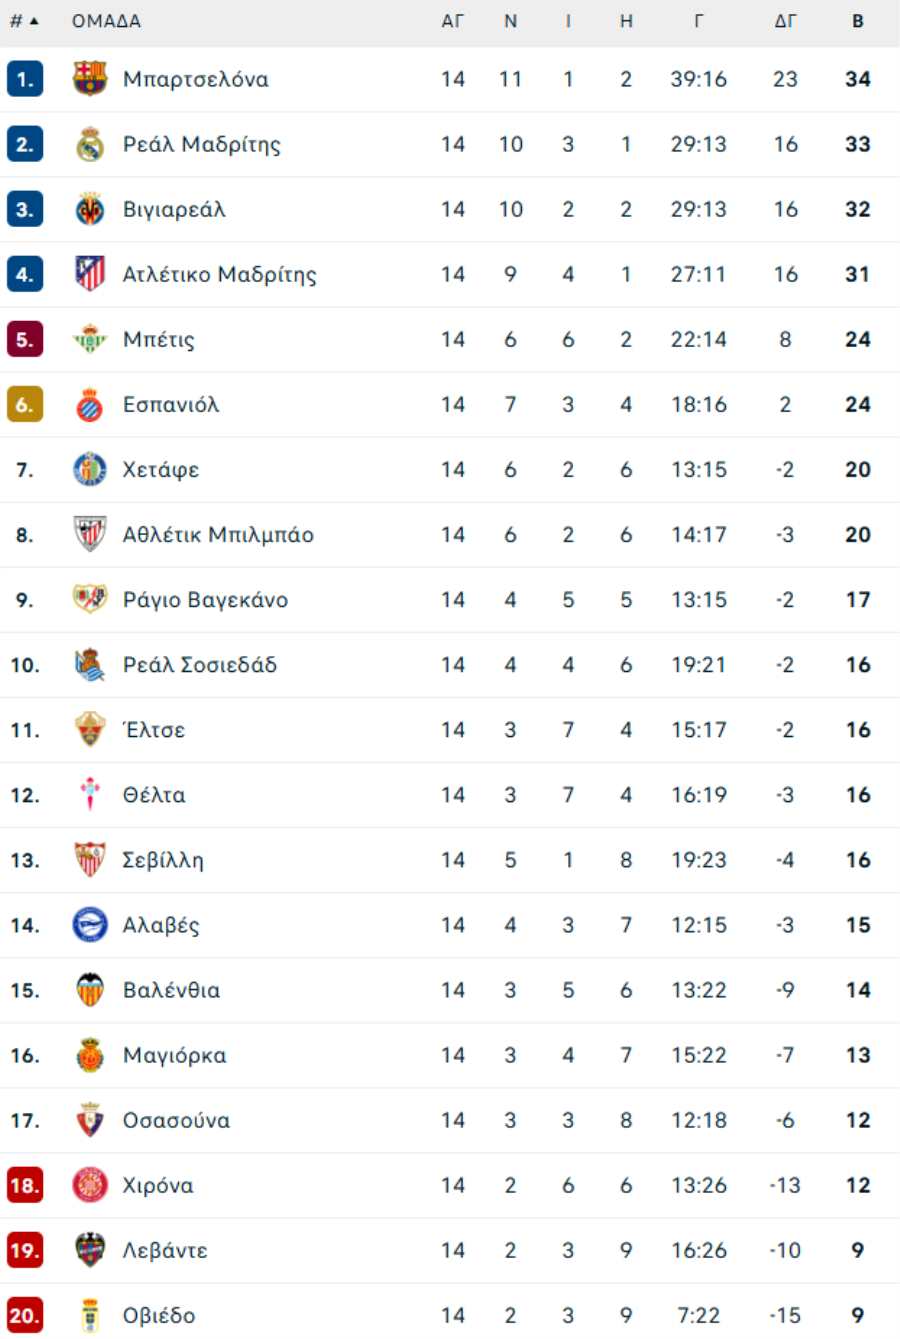Sort by wins column Ν header
The width and height of the screenshot is (900, 1339).
pyautogui.click(x=510, y=21)
